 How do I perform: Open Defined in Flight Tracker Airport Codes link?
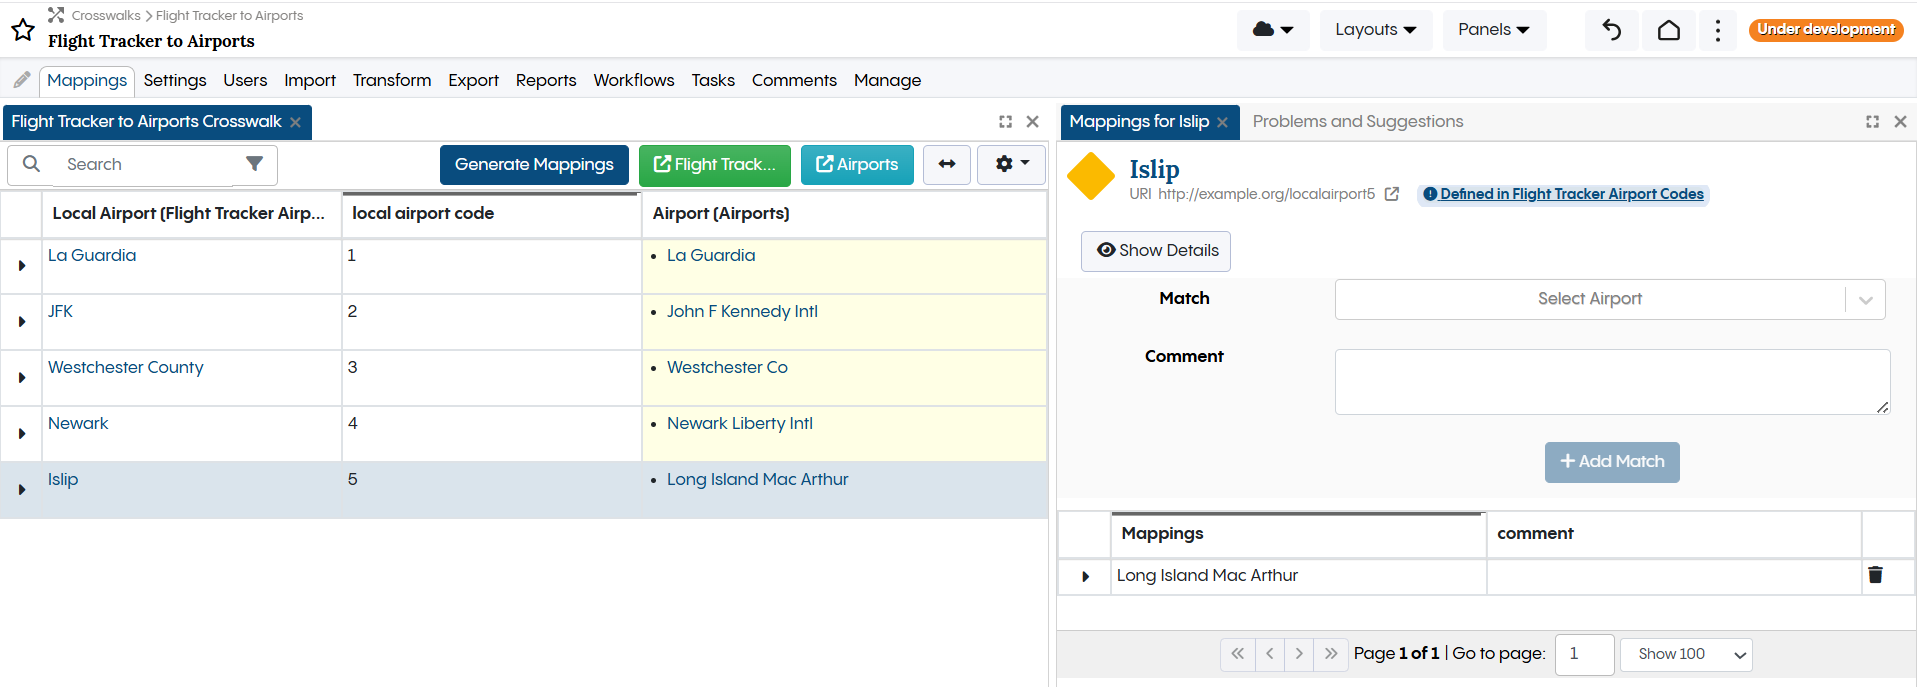click(1570, 194)
